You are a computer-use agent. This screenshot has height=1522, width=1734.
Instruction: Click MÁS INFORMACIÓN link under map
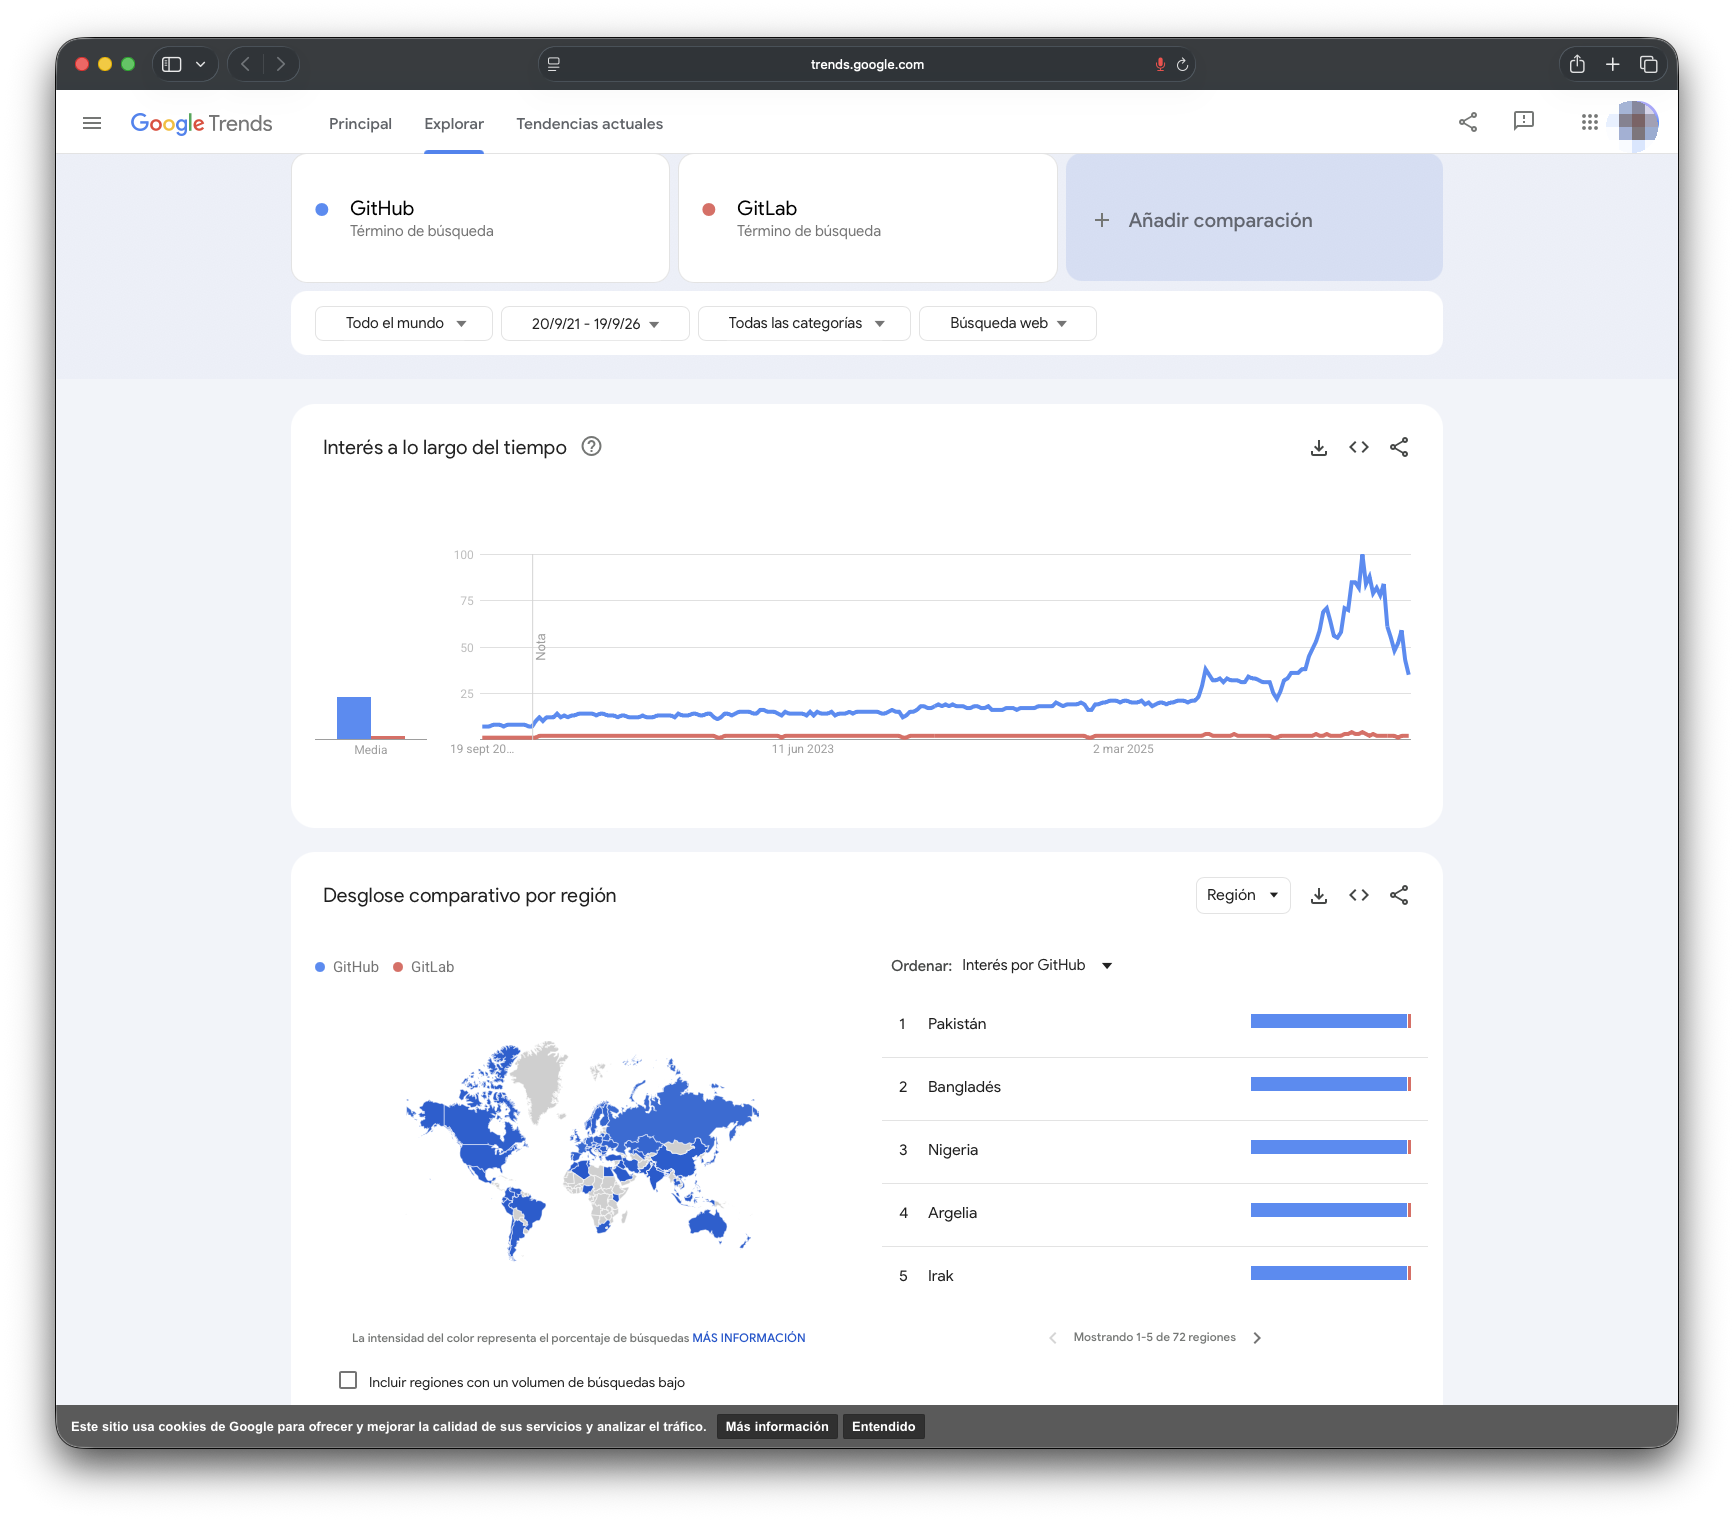point(749,1338)
